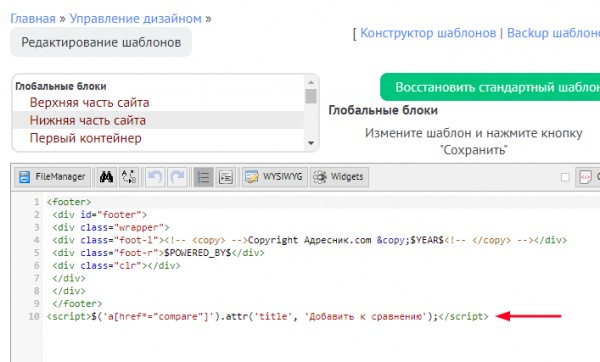Click the Глобальные блоки list group header
Image resolution: width=600 pixels, height=362 pixels.
[61, 86]
